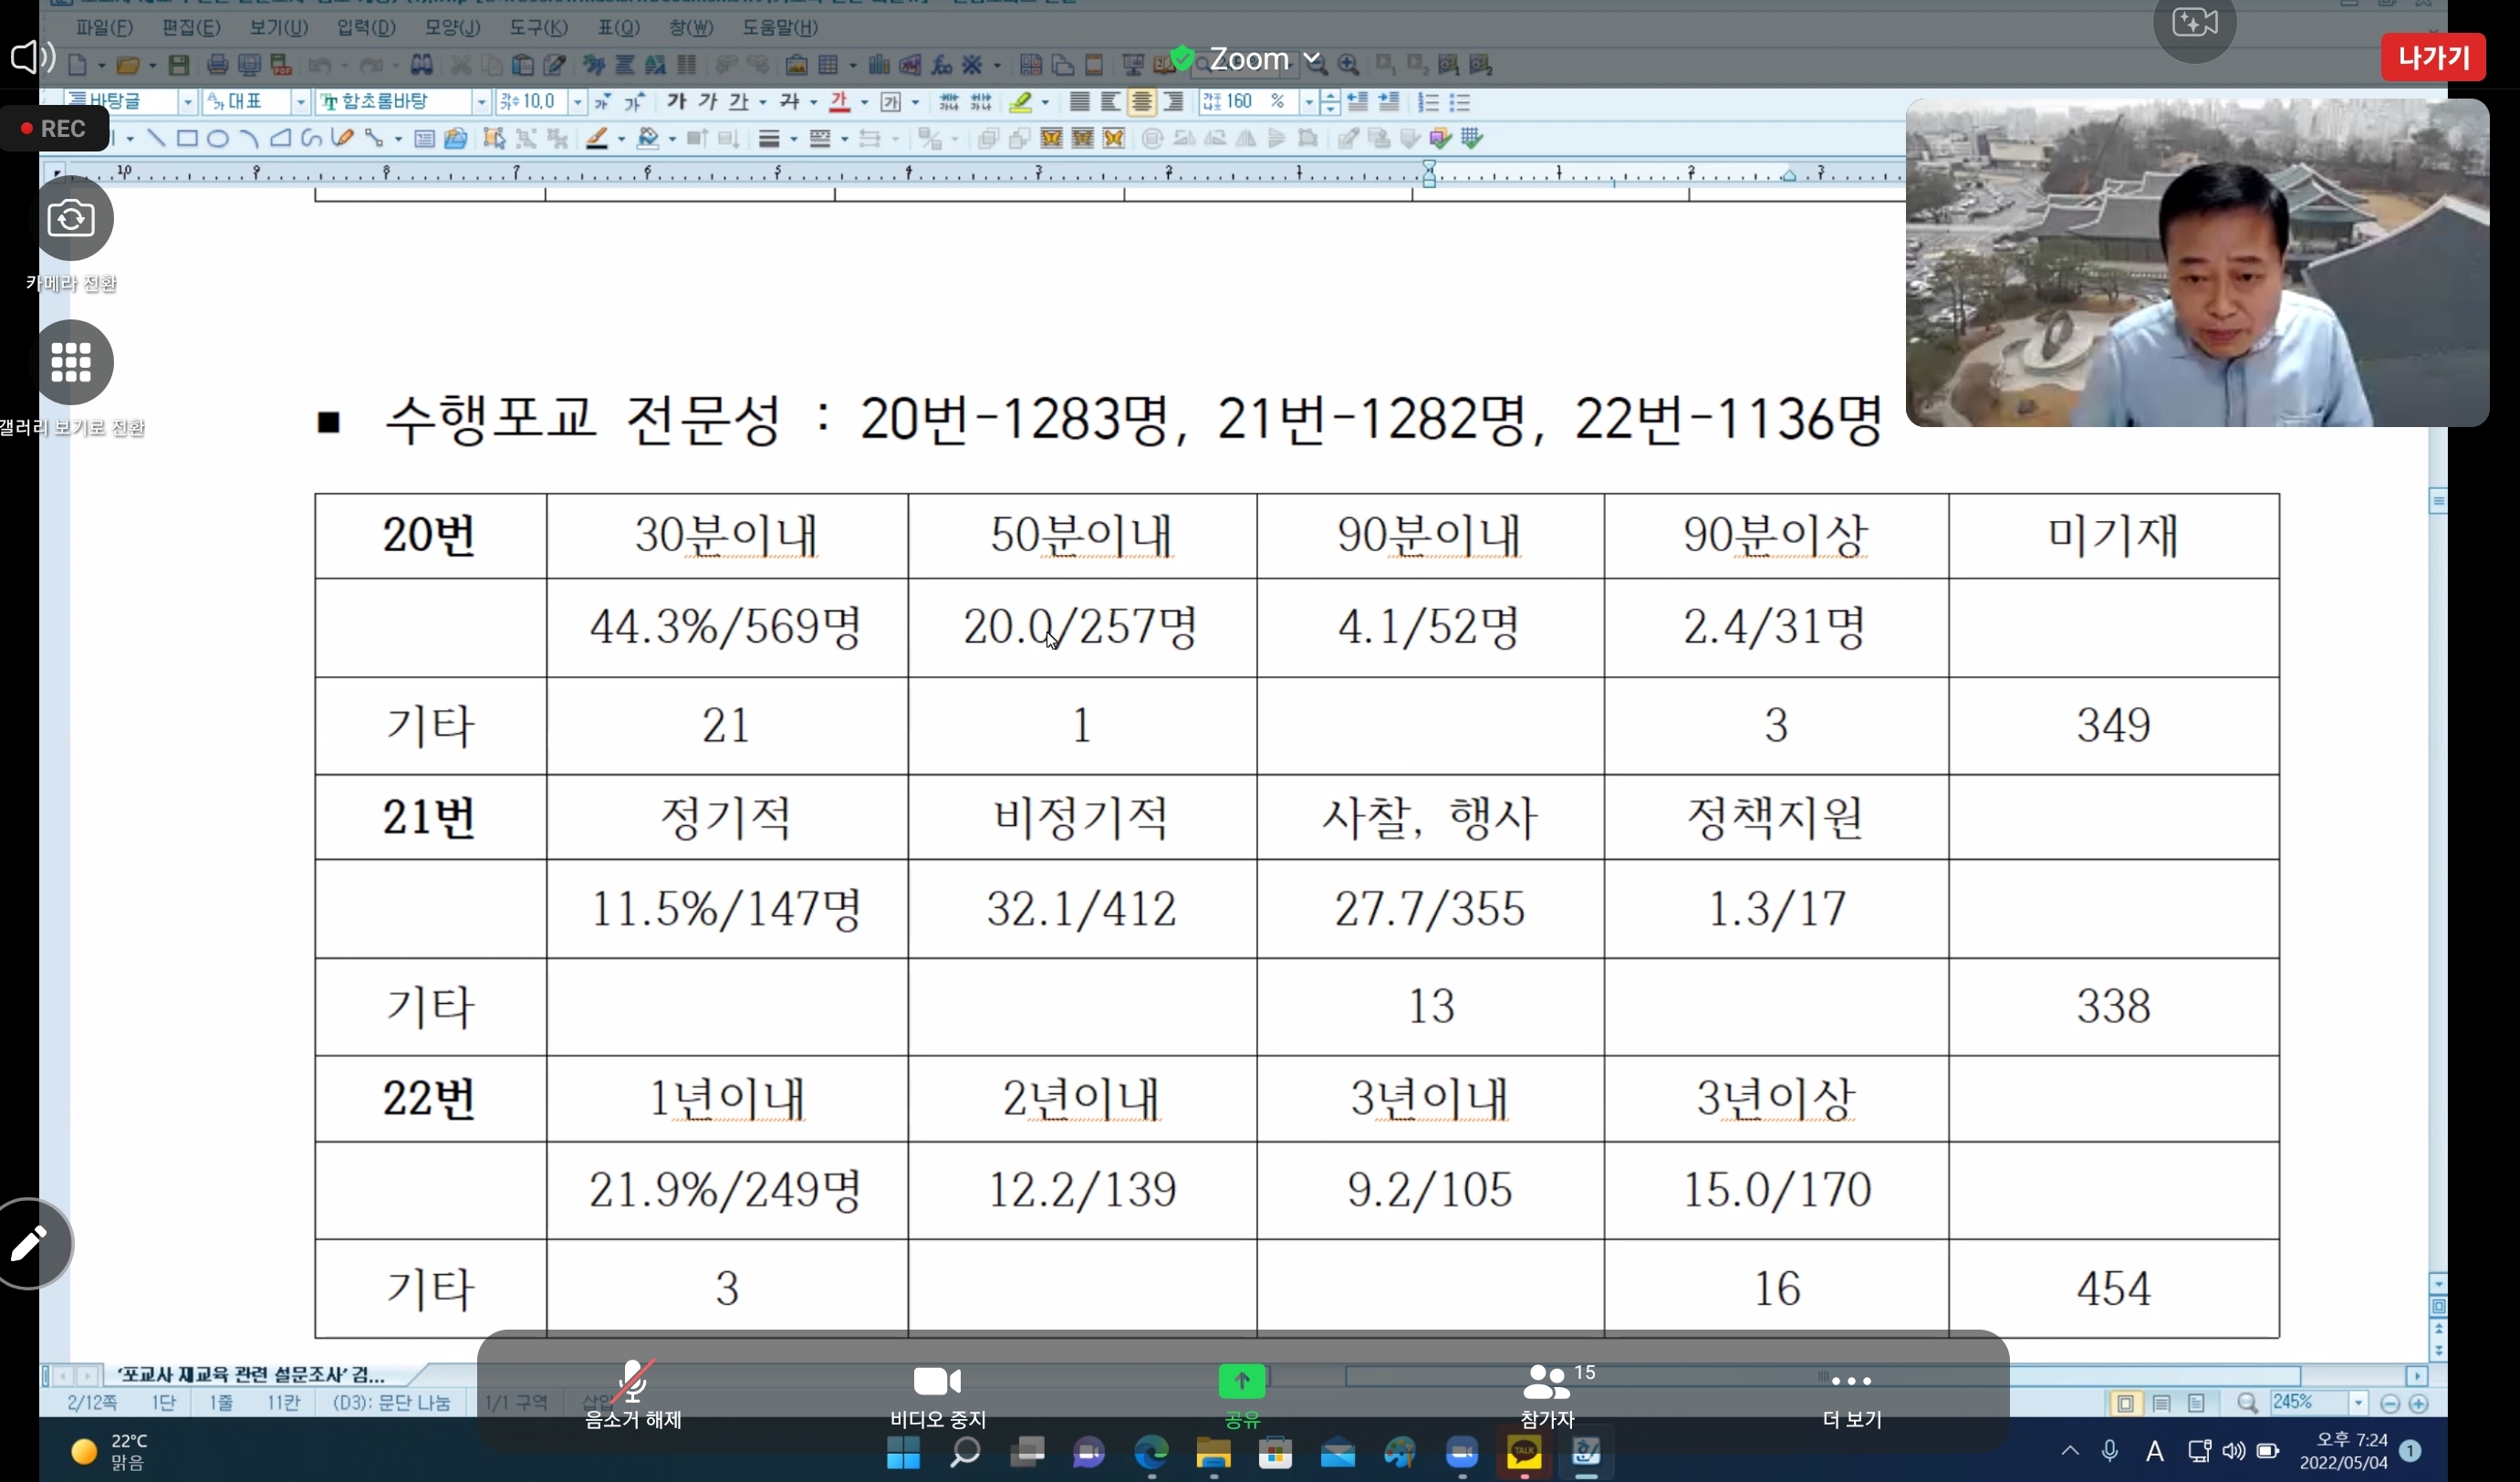Click the pencil annotation button
The image size is (2520, 1482).
tap(30, 1243)
